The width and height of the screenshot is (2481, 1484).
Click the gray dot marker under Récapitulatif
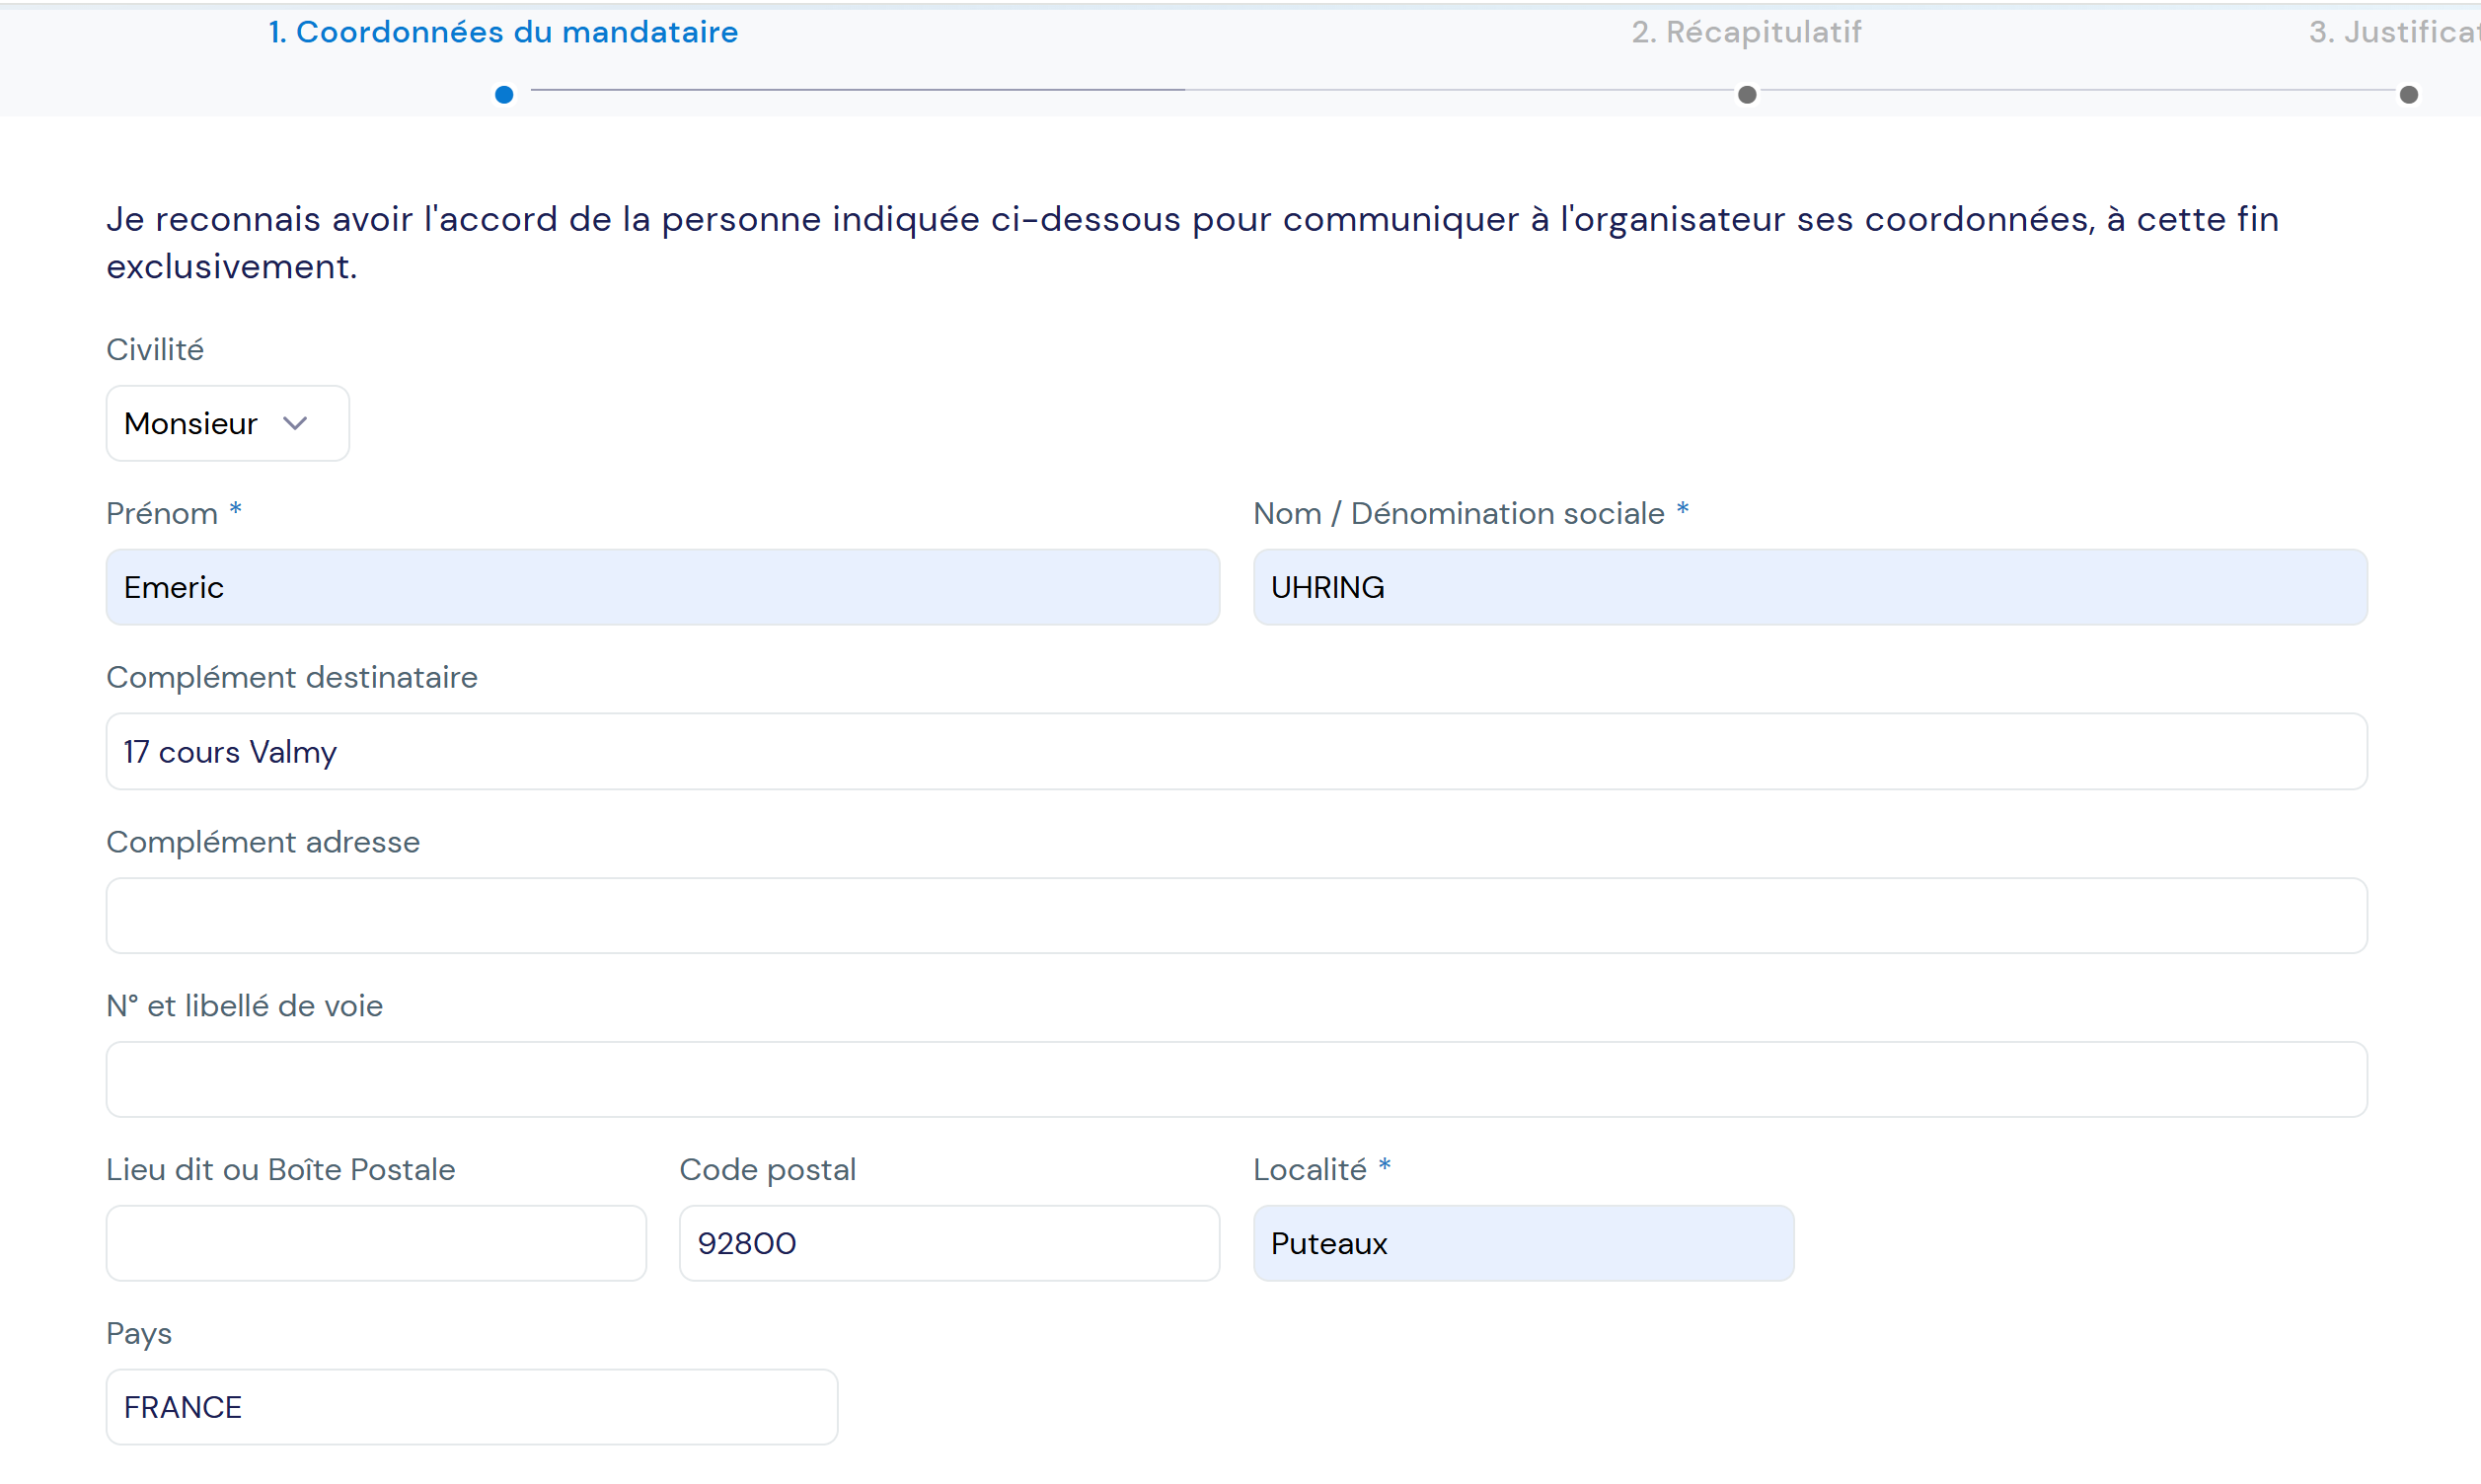pyautogui.click(x=1747, y=95)
